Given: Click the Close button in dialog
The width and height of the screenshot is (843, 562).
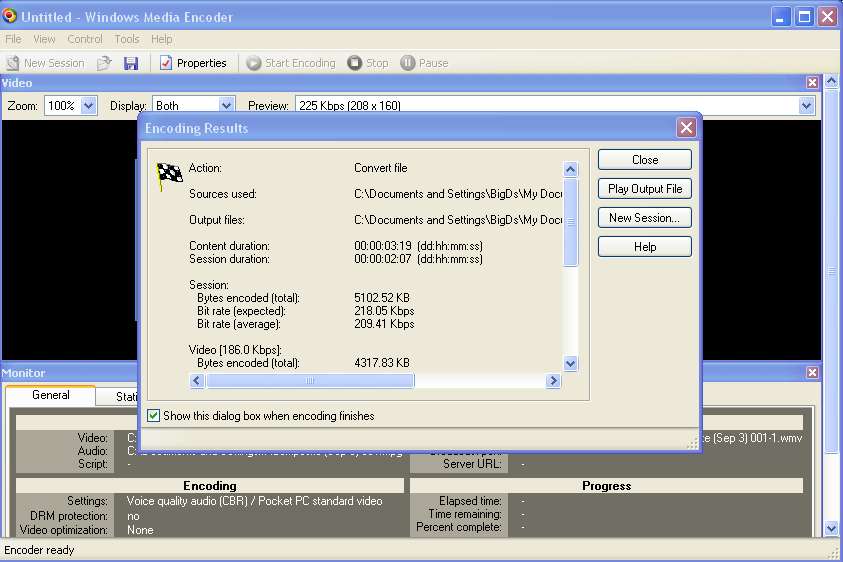Looking at the screenshot, I should coord(645,160).
